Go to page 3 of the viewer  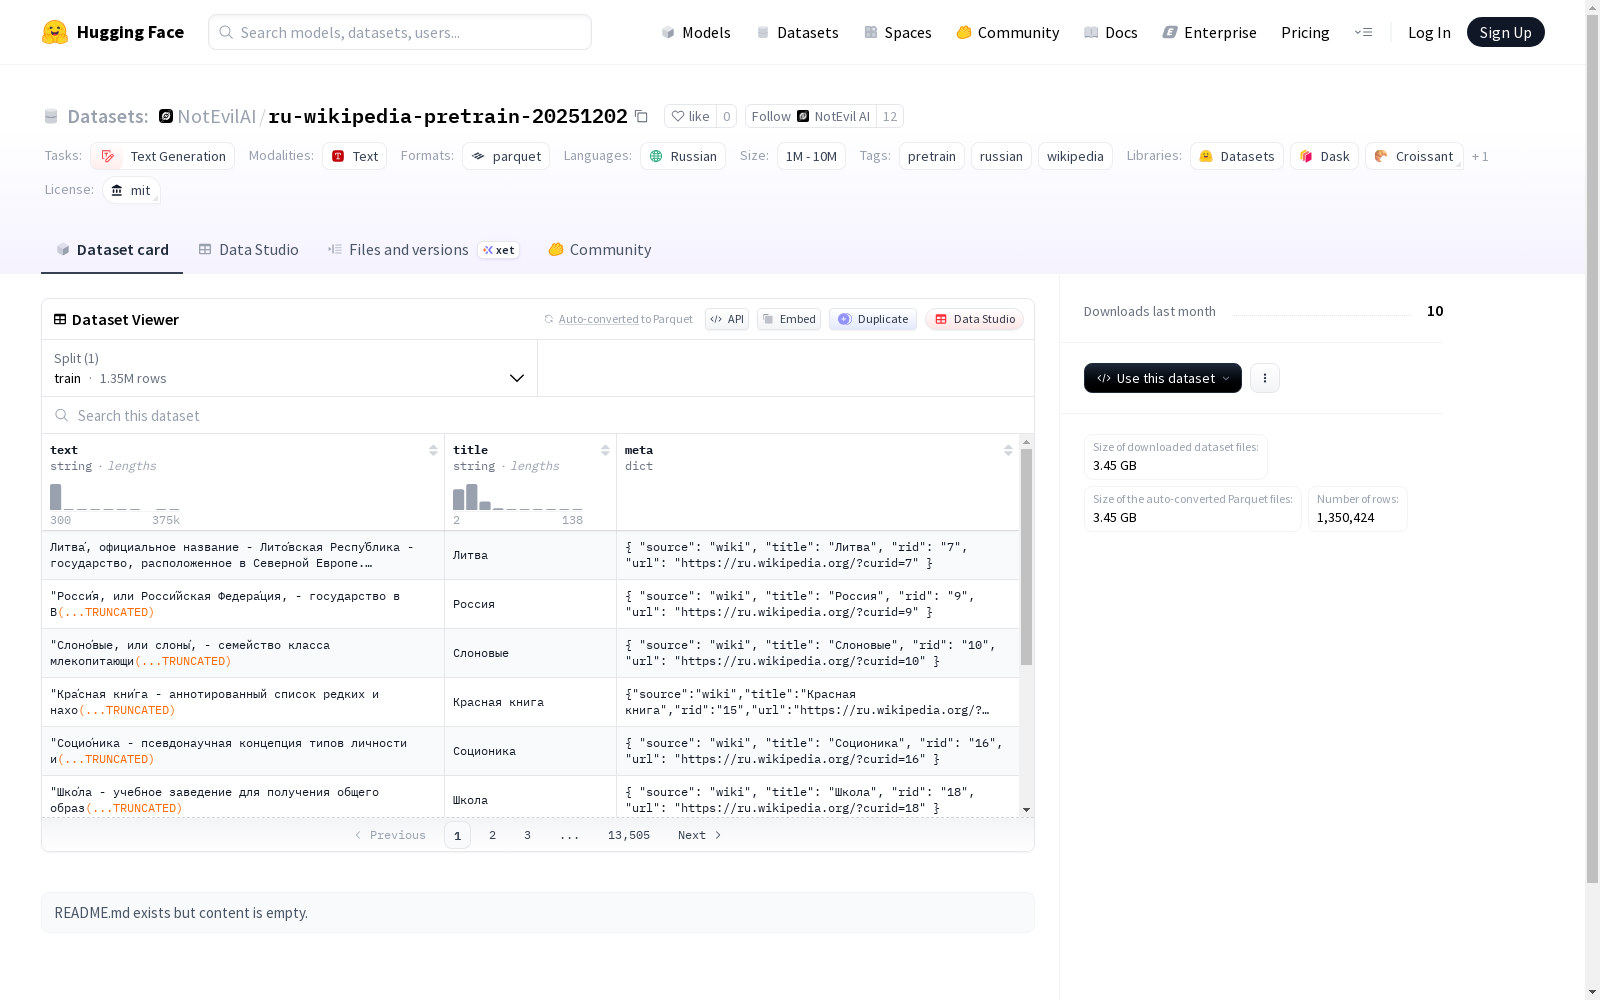click(x=527, y=835)
